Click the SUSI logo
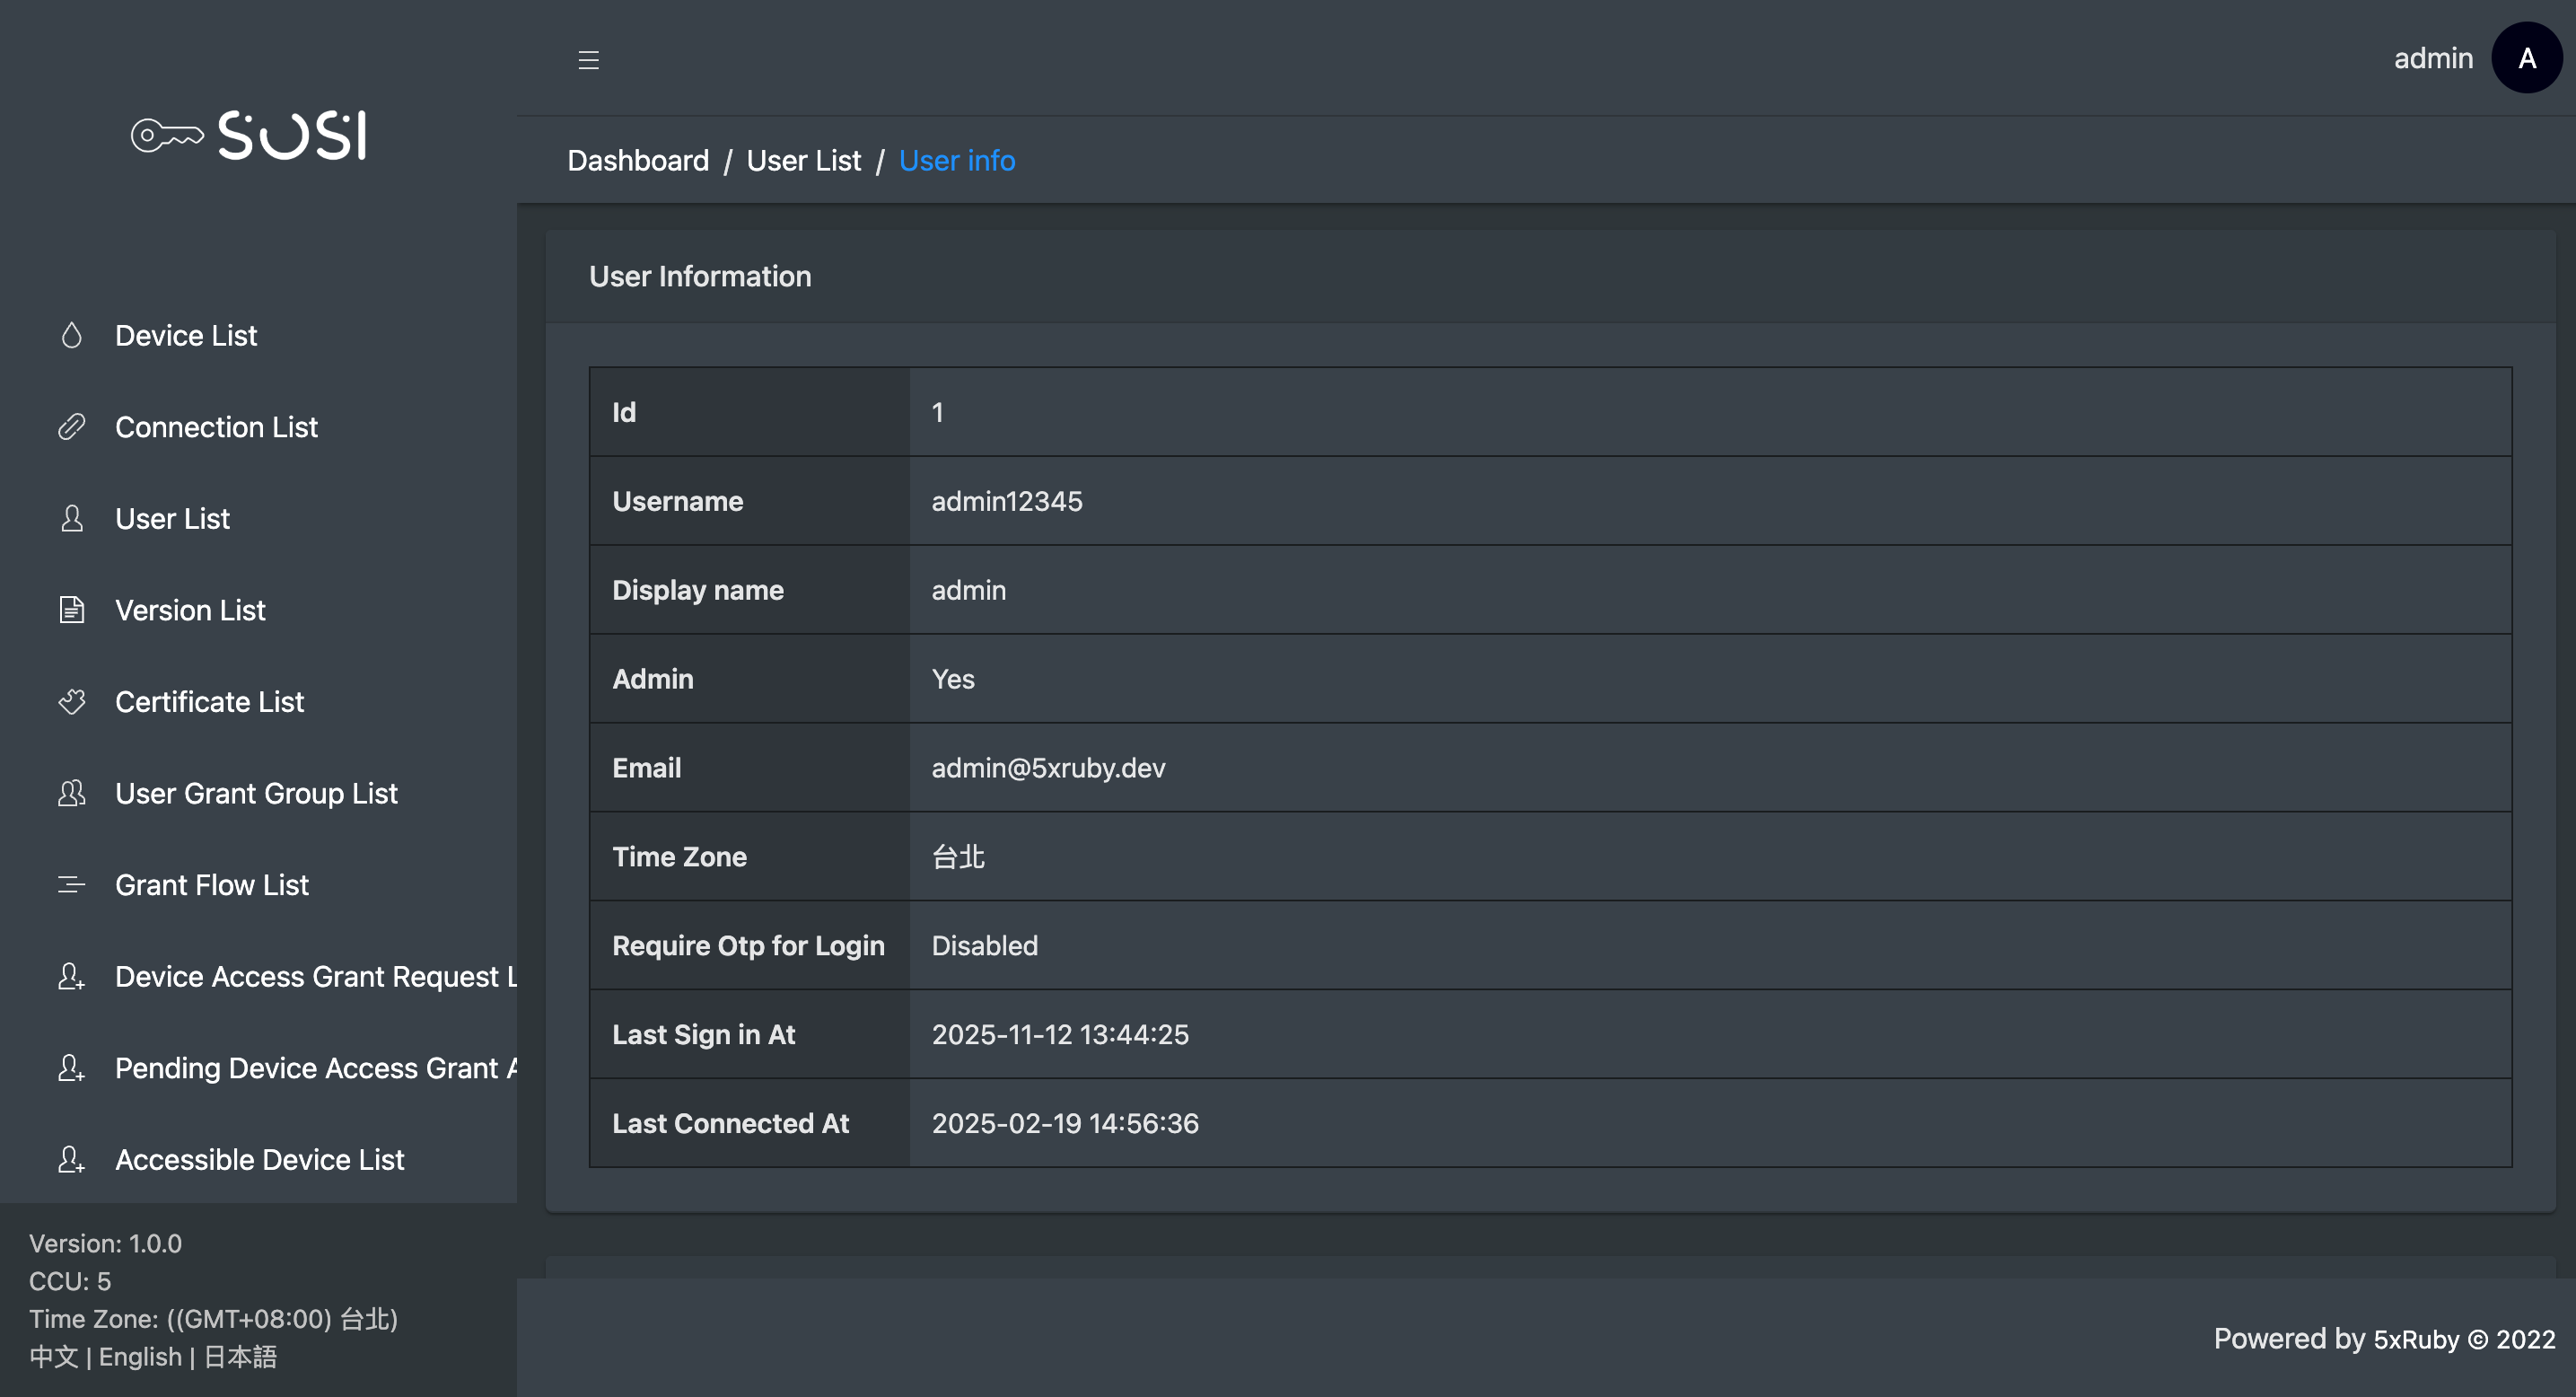This screenshot has height=1397, width=2576. coord(250,135)
